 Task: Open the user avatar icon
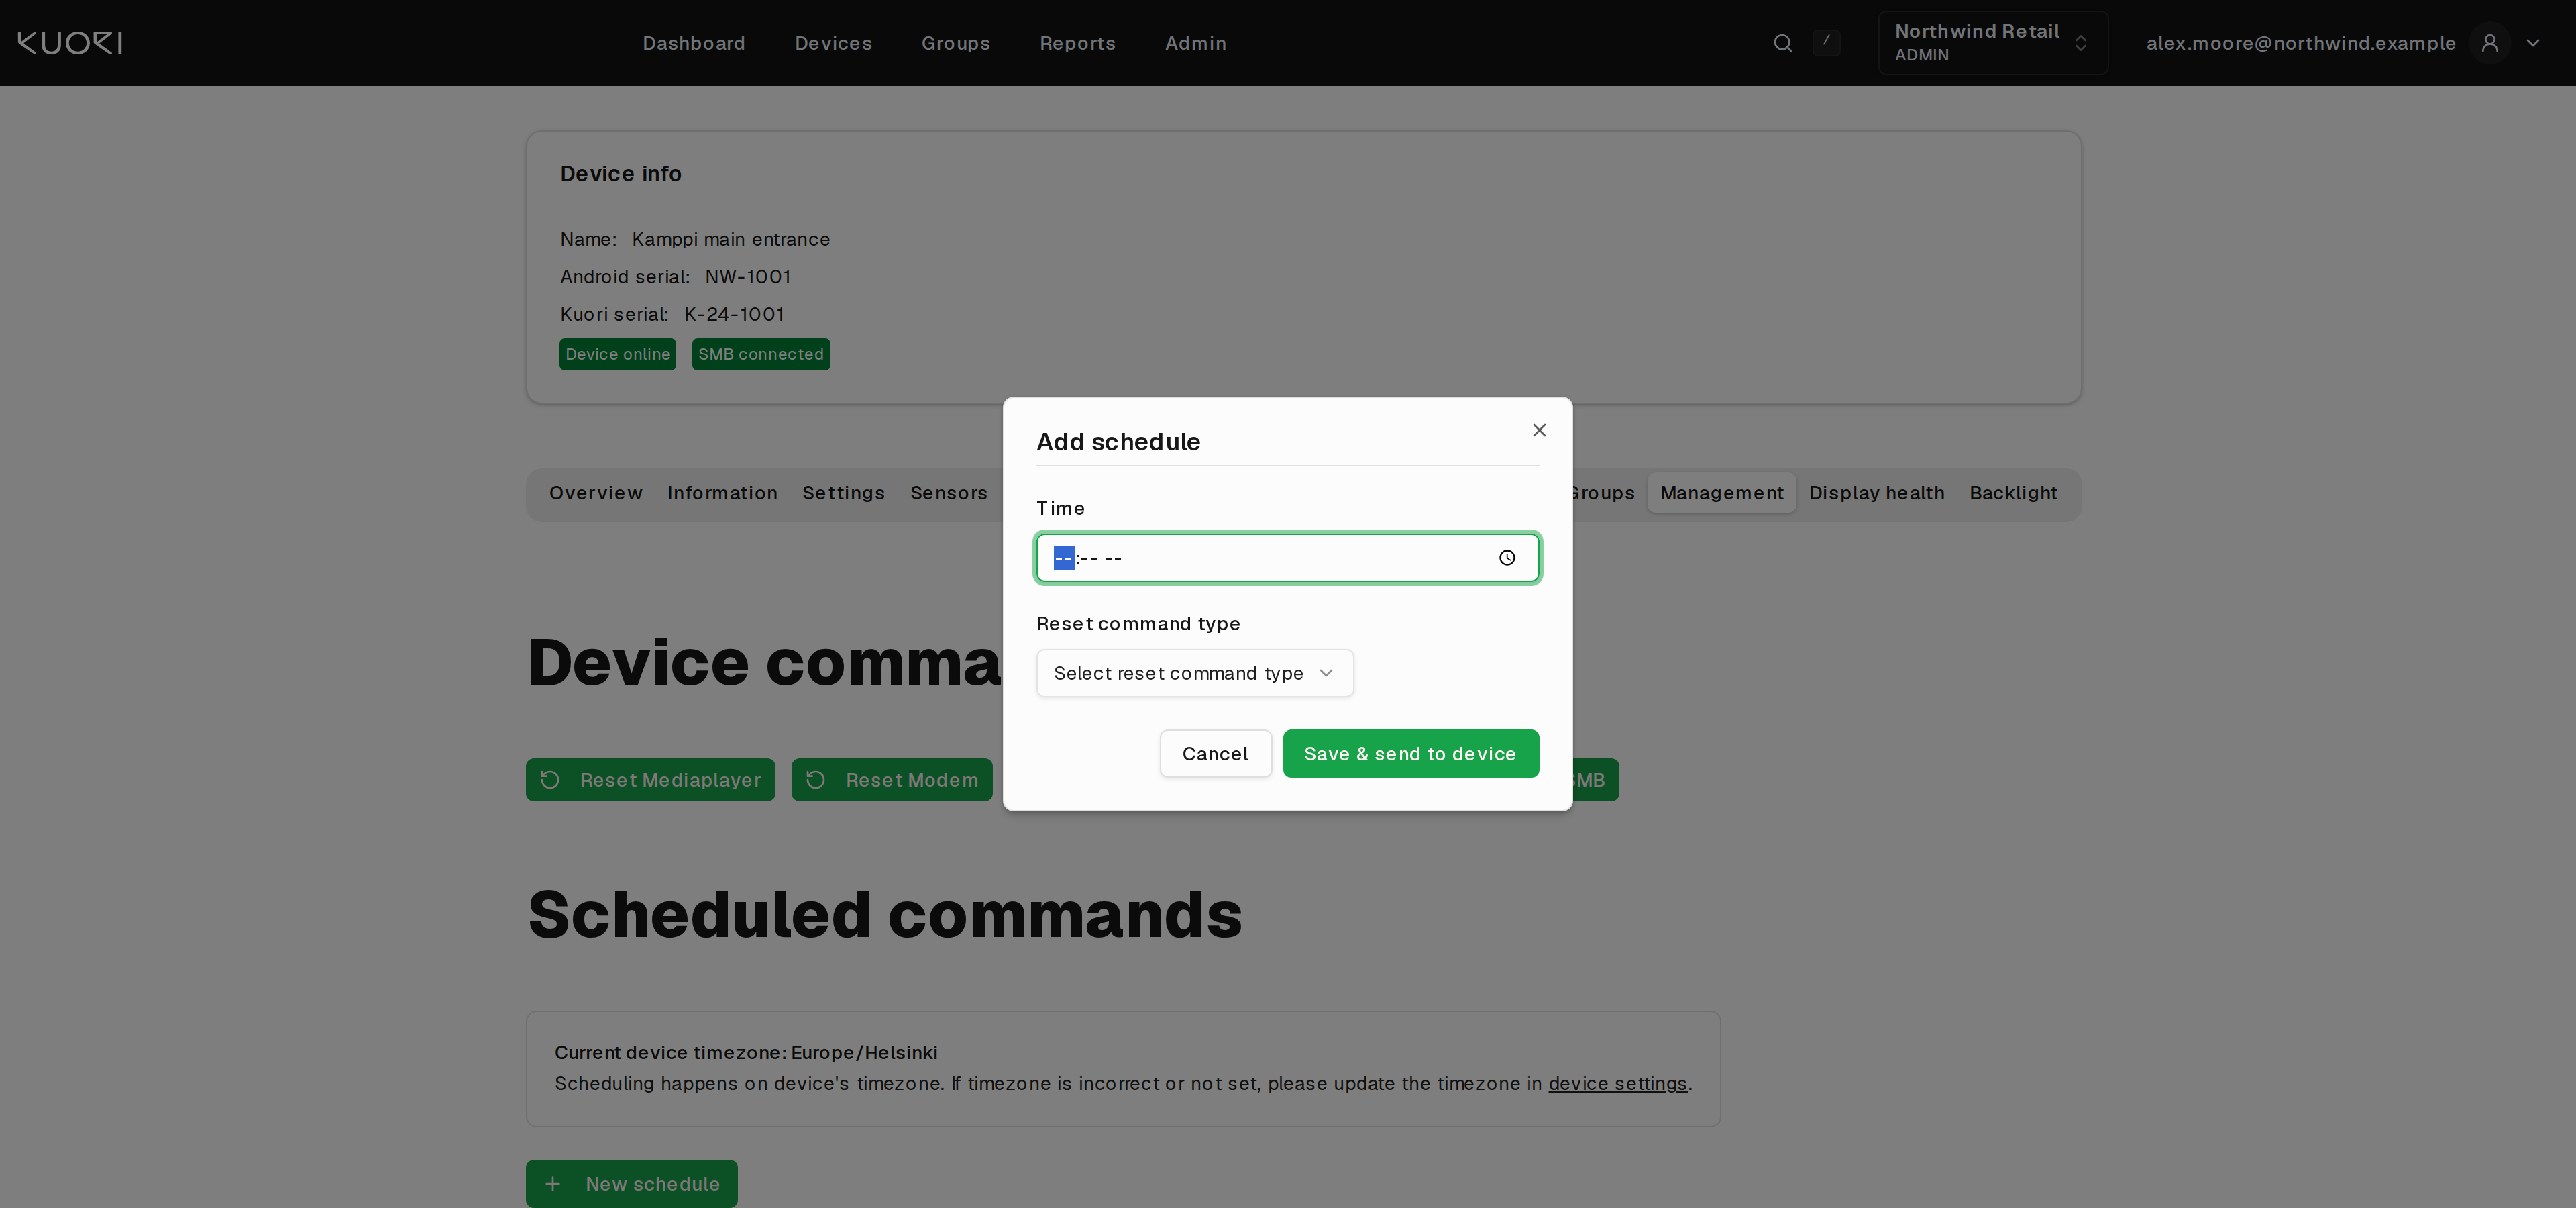(x=2489, y=43)
